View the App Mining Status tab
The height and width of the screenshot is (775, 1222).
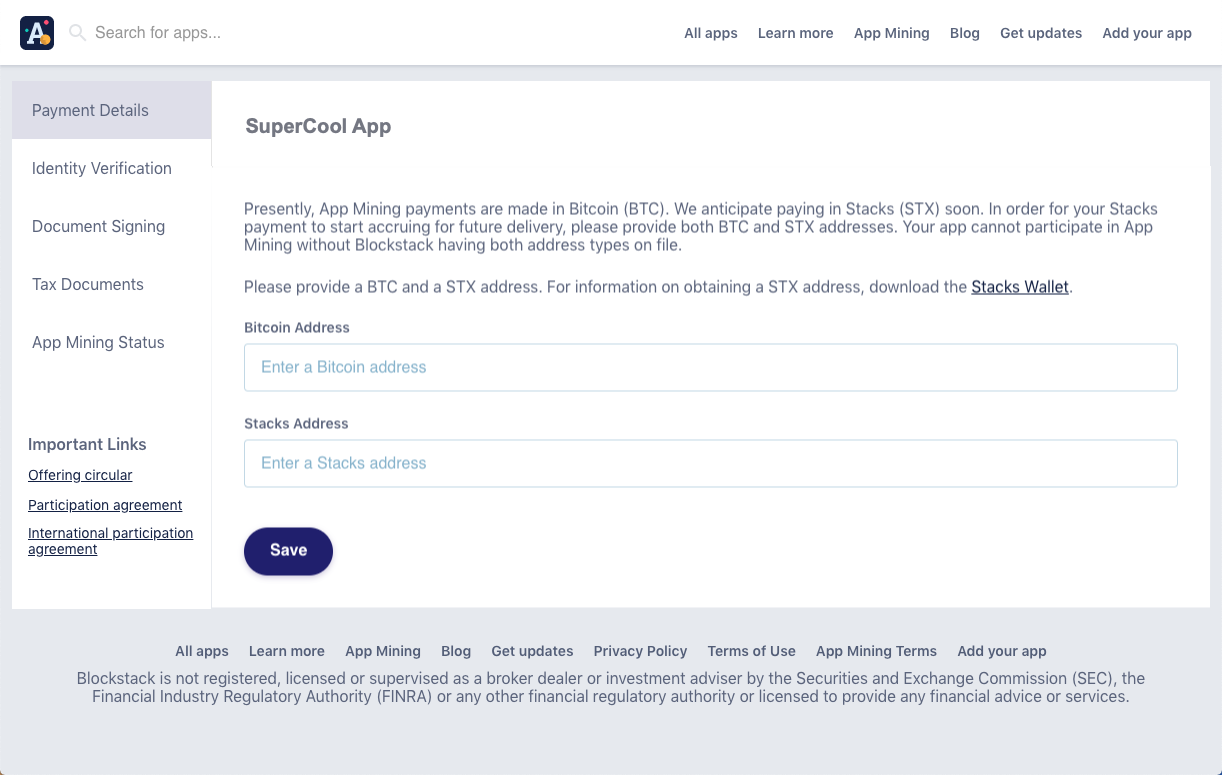point(98,342)
